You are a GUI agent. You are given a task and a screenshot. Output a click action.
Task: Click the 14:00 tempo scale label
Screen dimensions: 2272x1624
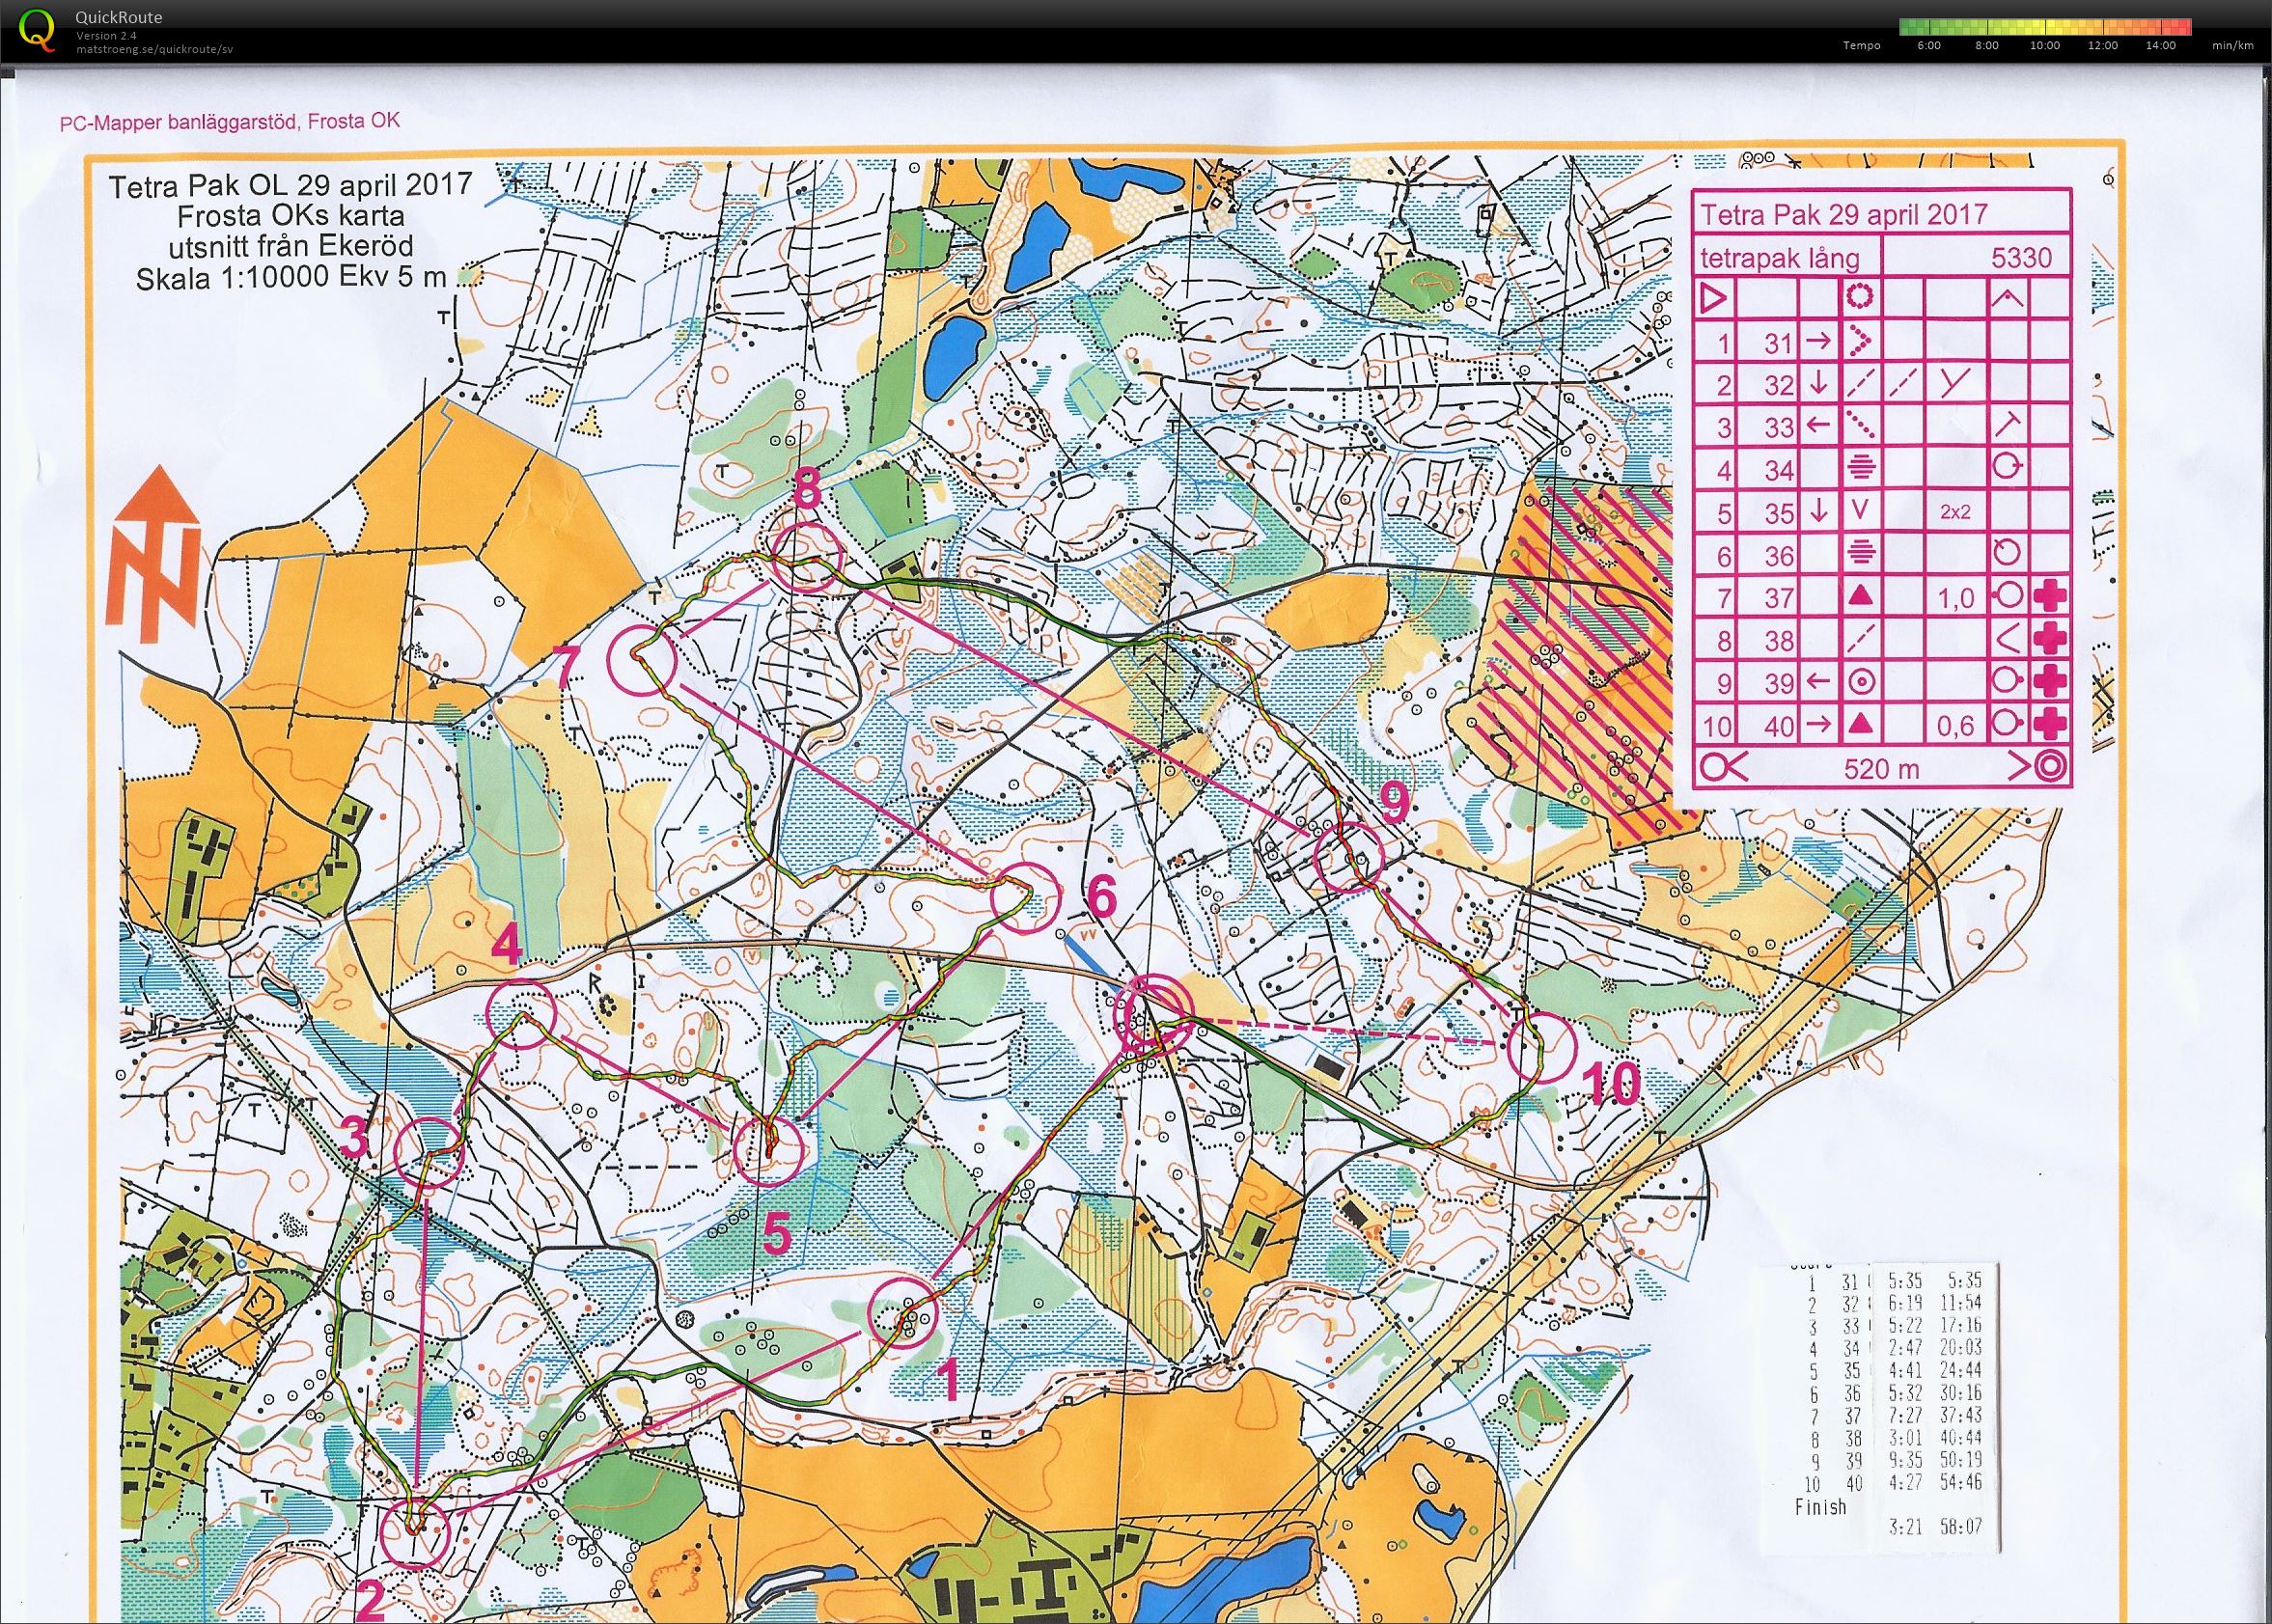tap(2160, 45)
